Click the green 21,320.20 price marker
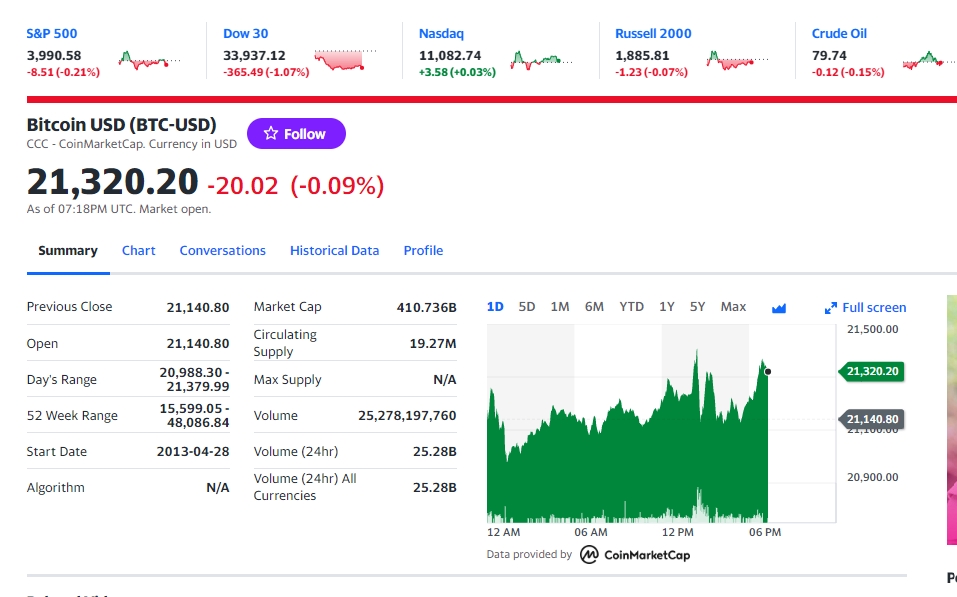This screenshot has width=957, height=597. point(872,371)
